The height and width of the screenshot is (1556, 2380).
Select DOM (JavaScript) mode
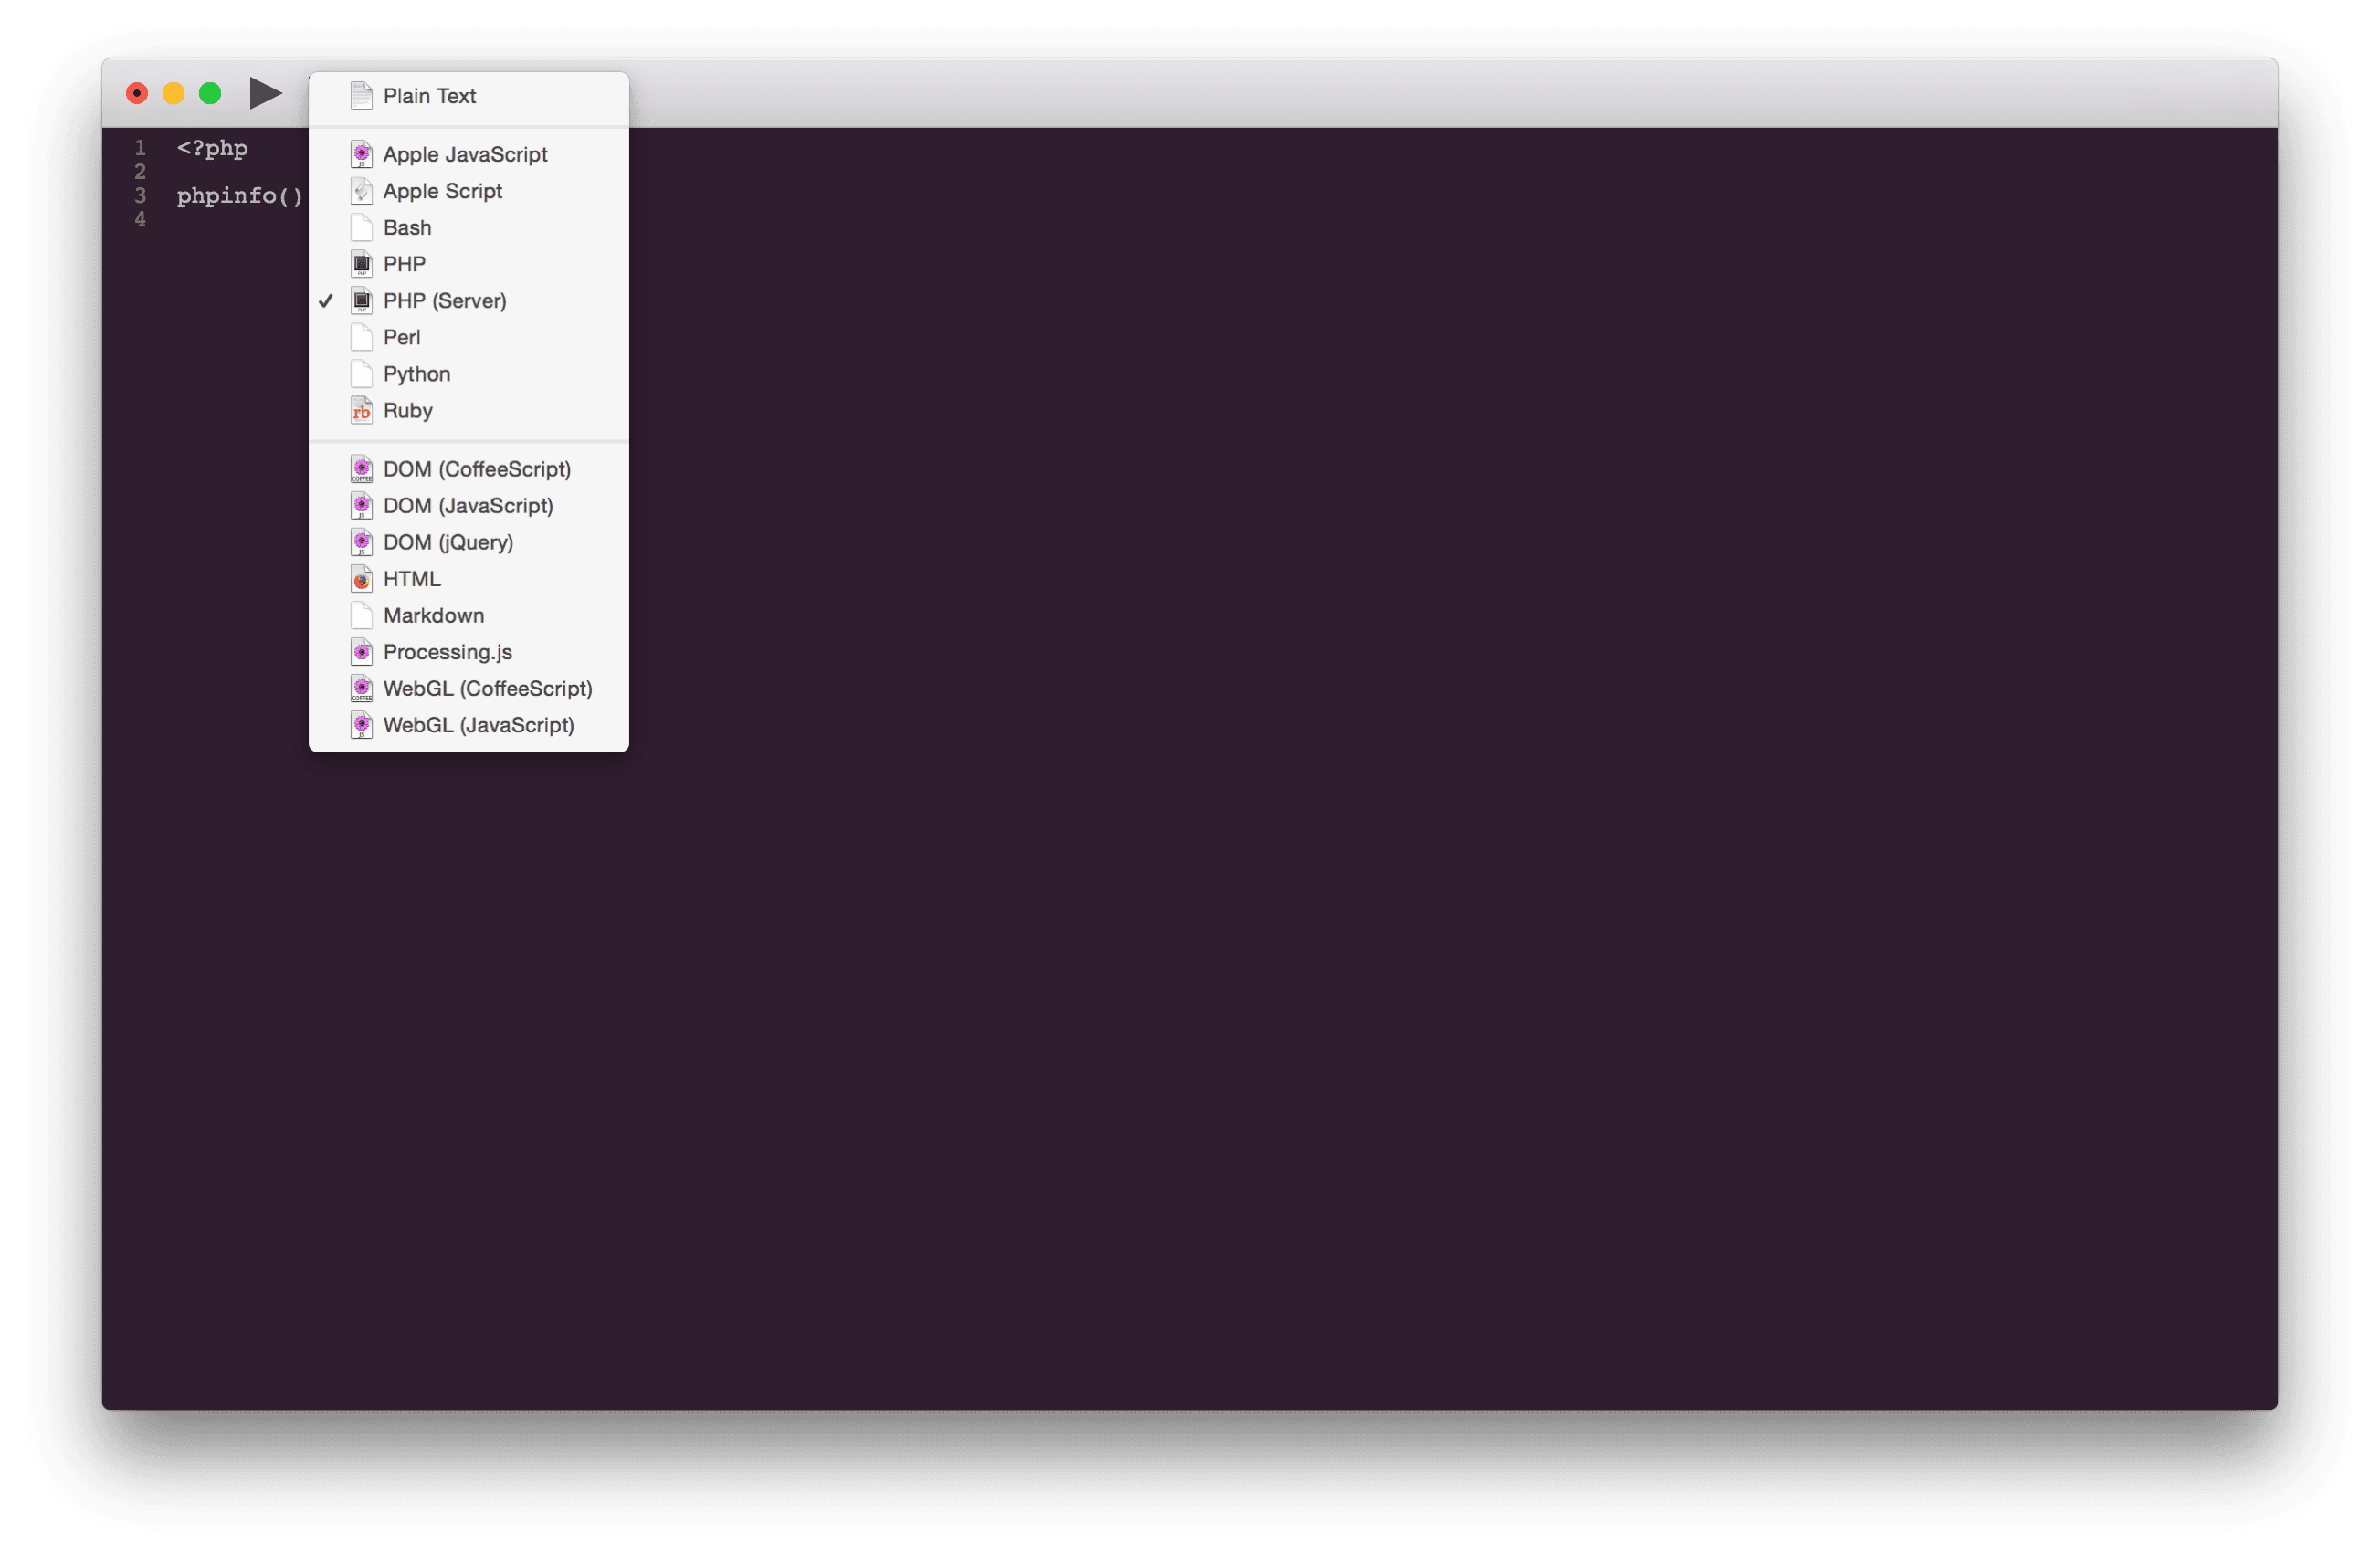[x=469, y=506]
